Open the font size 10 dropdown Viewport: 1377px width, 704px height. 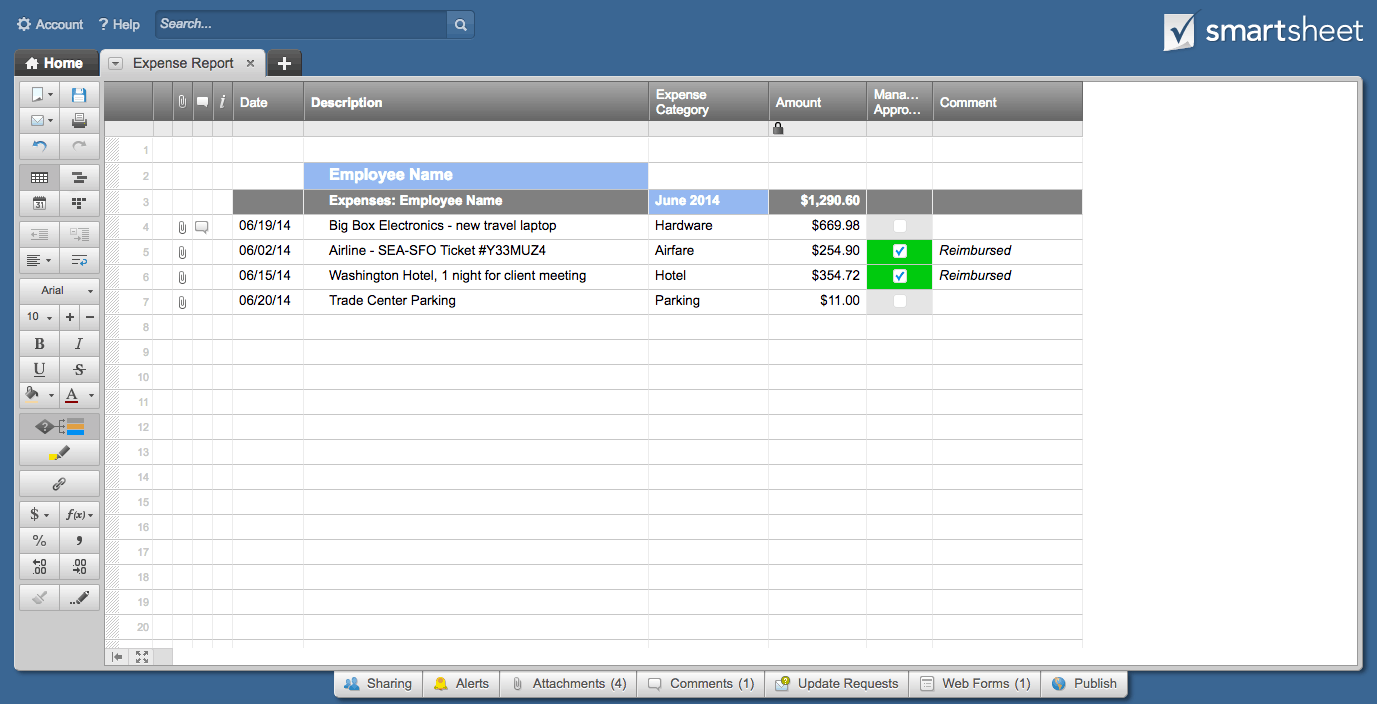point(39,317)
